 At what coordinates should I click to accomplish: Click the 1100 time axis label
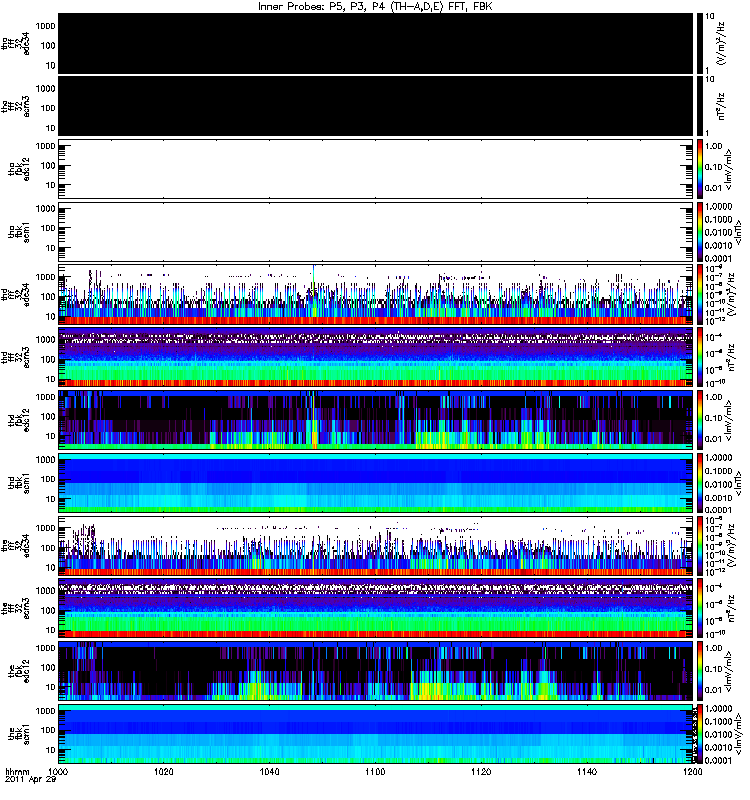click(x=375, y=772)
